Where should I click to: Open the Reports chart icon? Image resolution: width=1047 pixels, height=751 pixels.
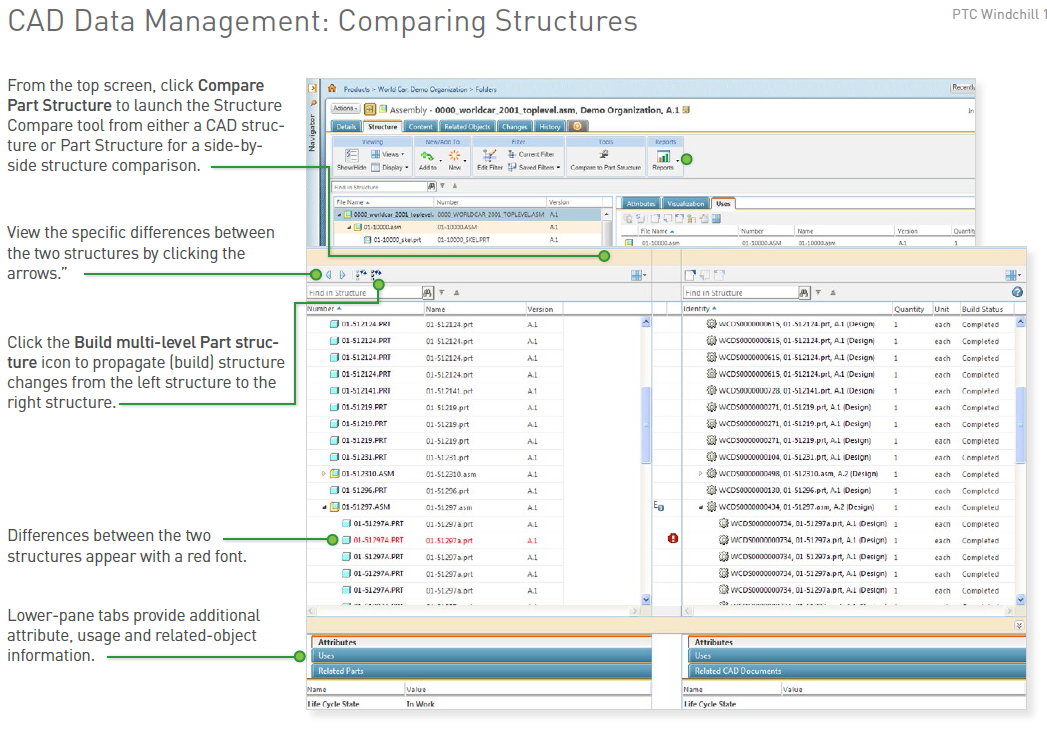coord(664,156)
